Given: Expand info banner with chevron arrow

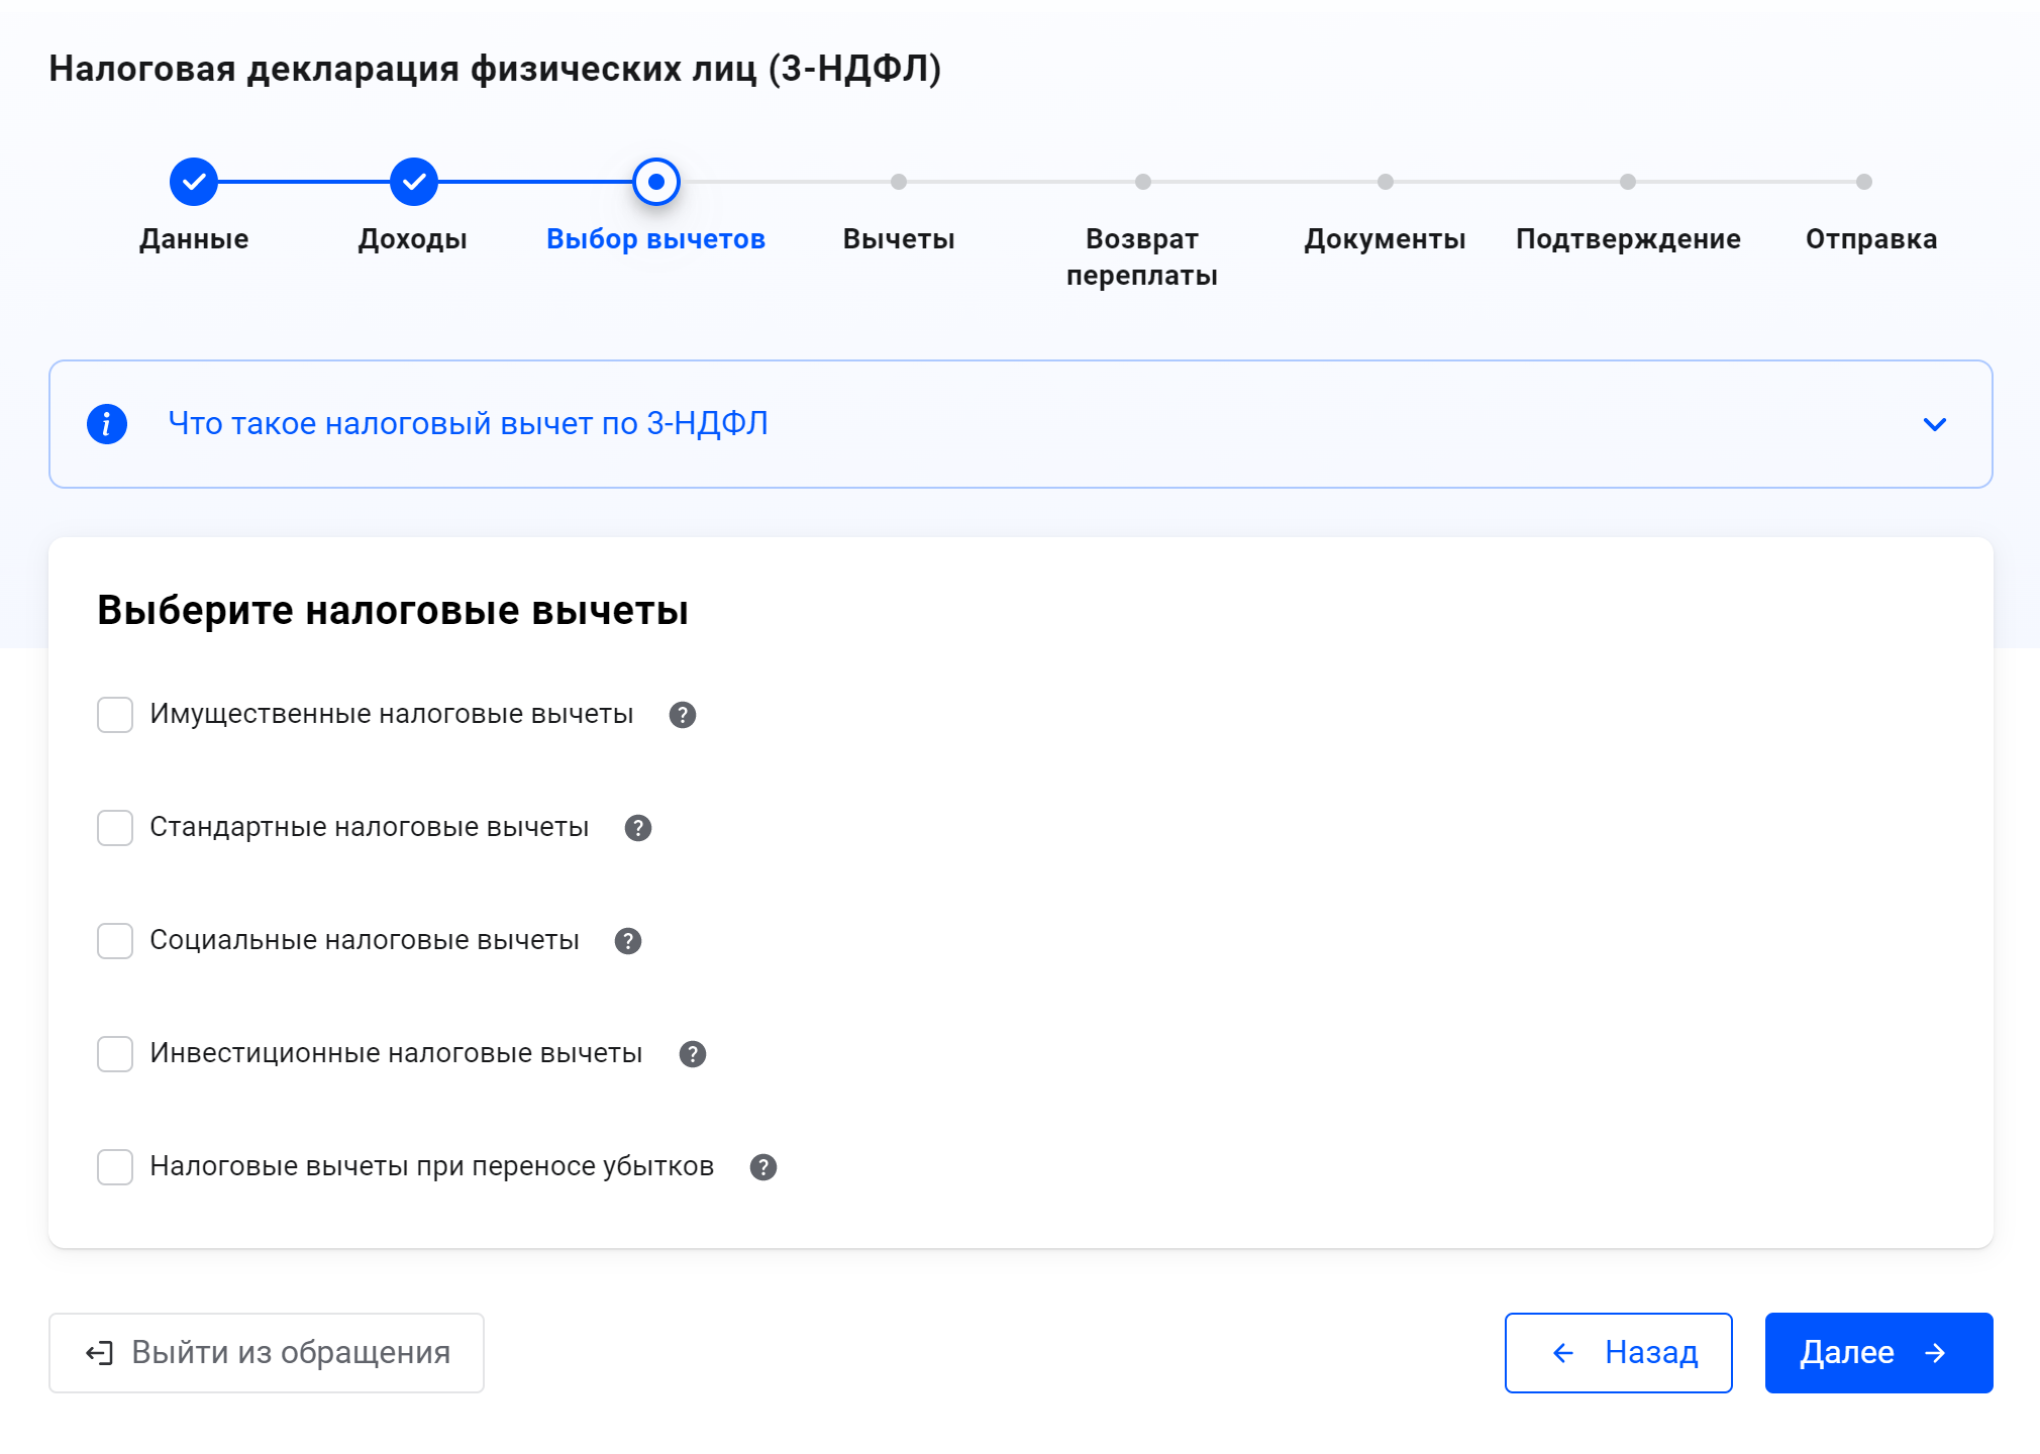Looking at the screenshot, I should pyautogui.click(x=1934, y=424).
